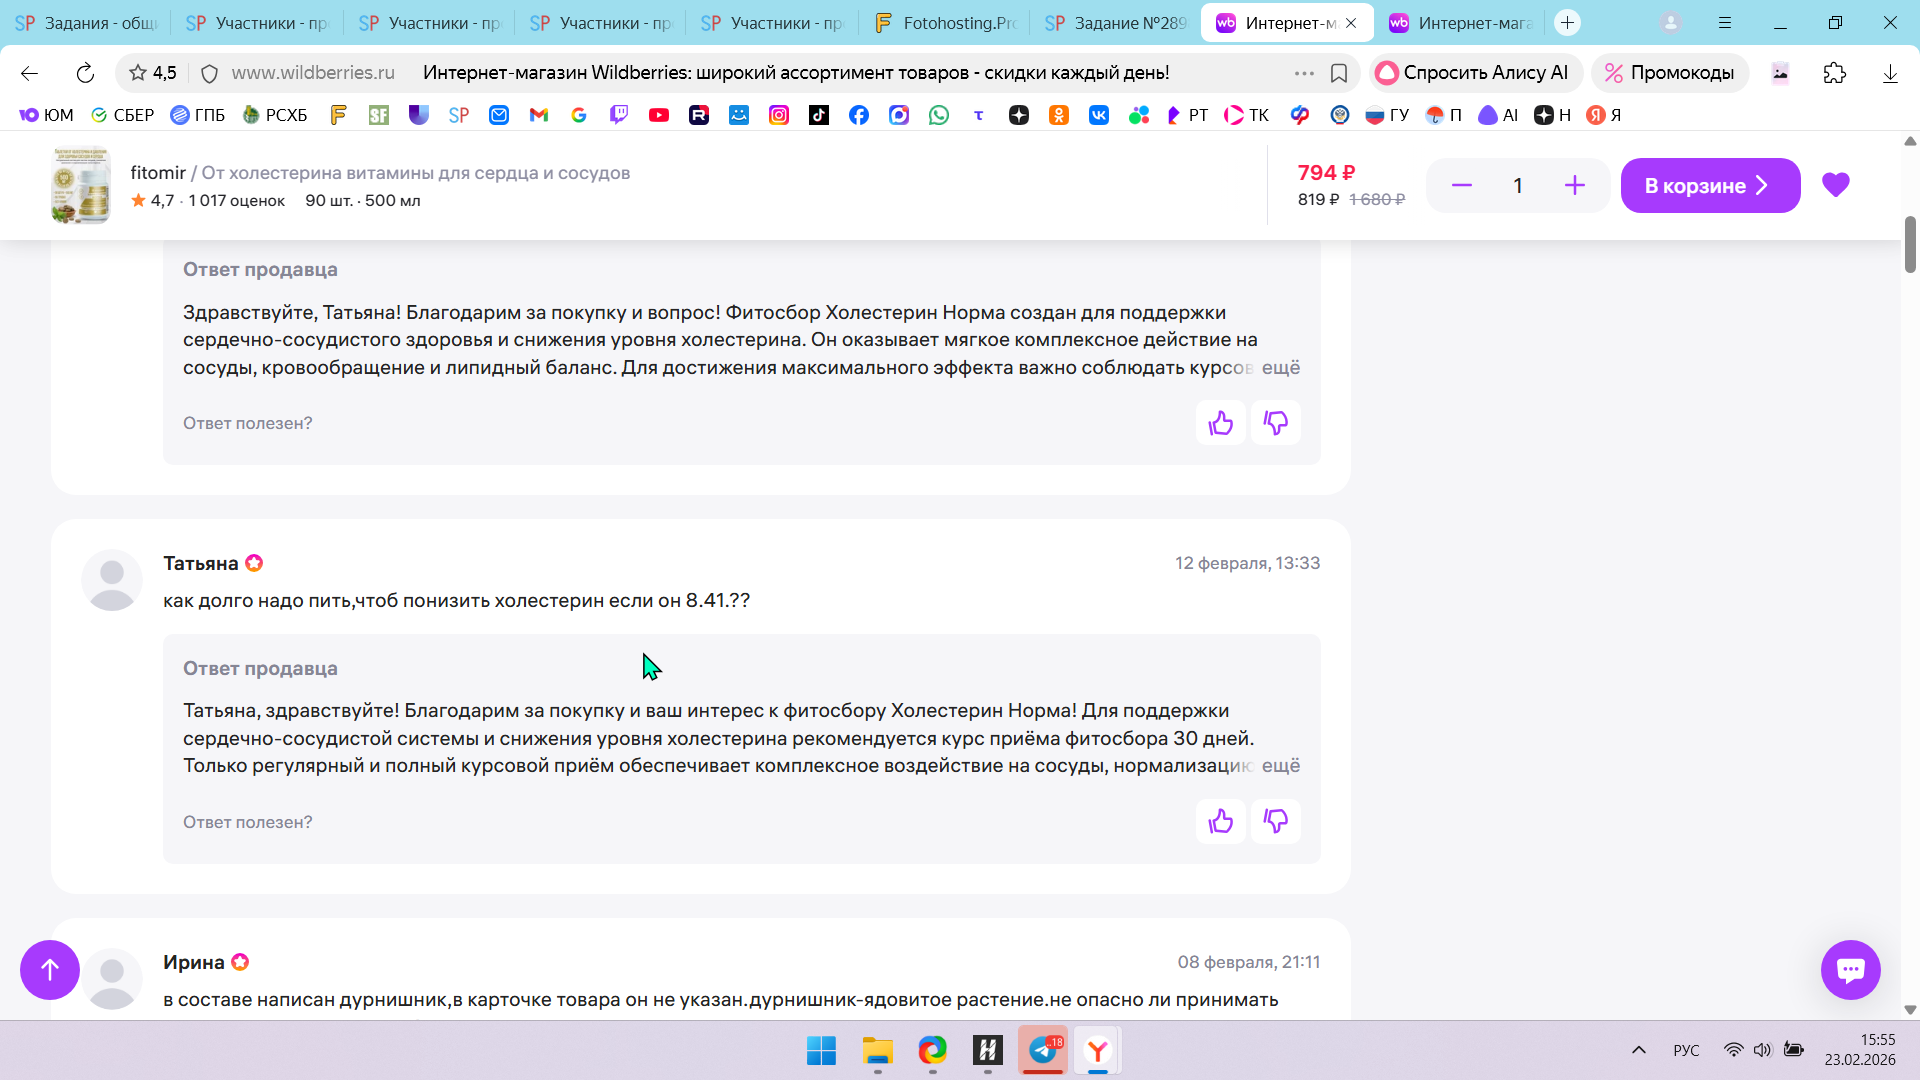Open the address bar three-dots menu
Screen dimensions: 1920x1080
point(1304,73)
